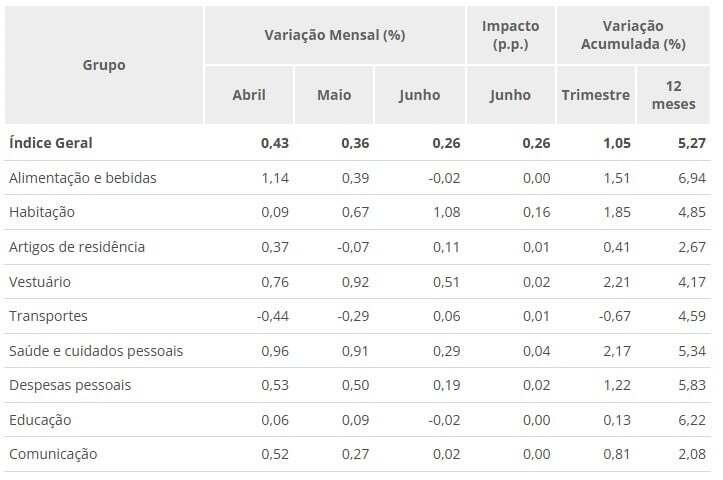Image resolution: width=723 pixels, height=480 pixels.
Task: Click the Grupo column header
Action: coord(104,65)
